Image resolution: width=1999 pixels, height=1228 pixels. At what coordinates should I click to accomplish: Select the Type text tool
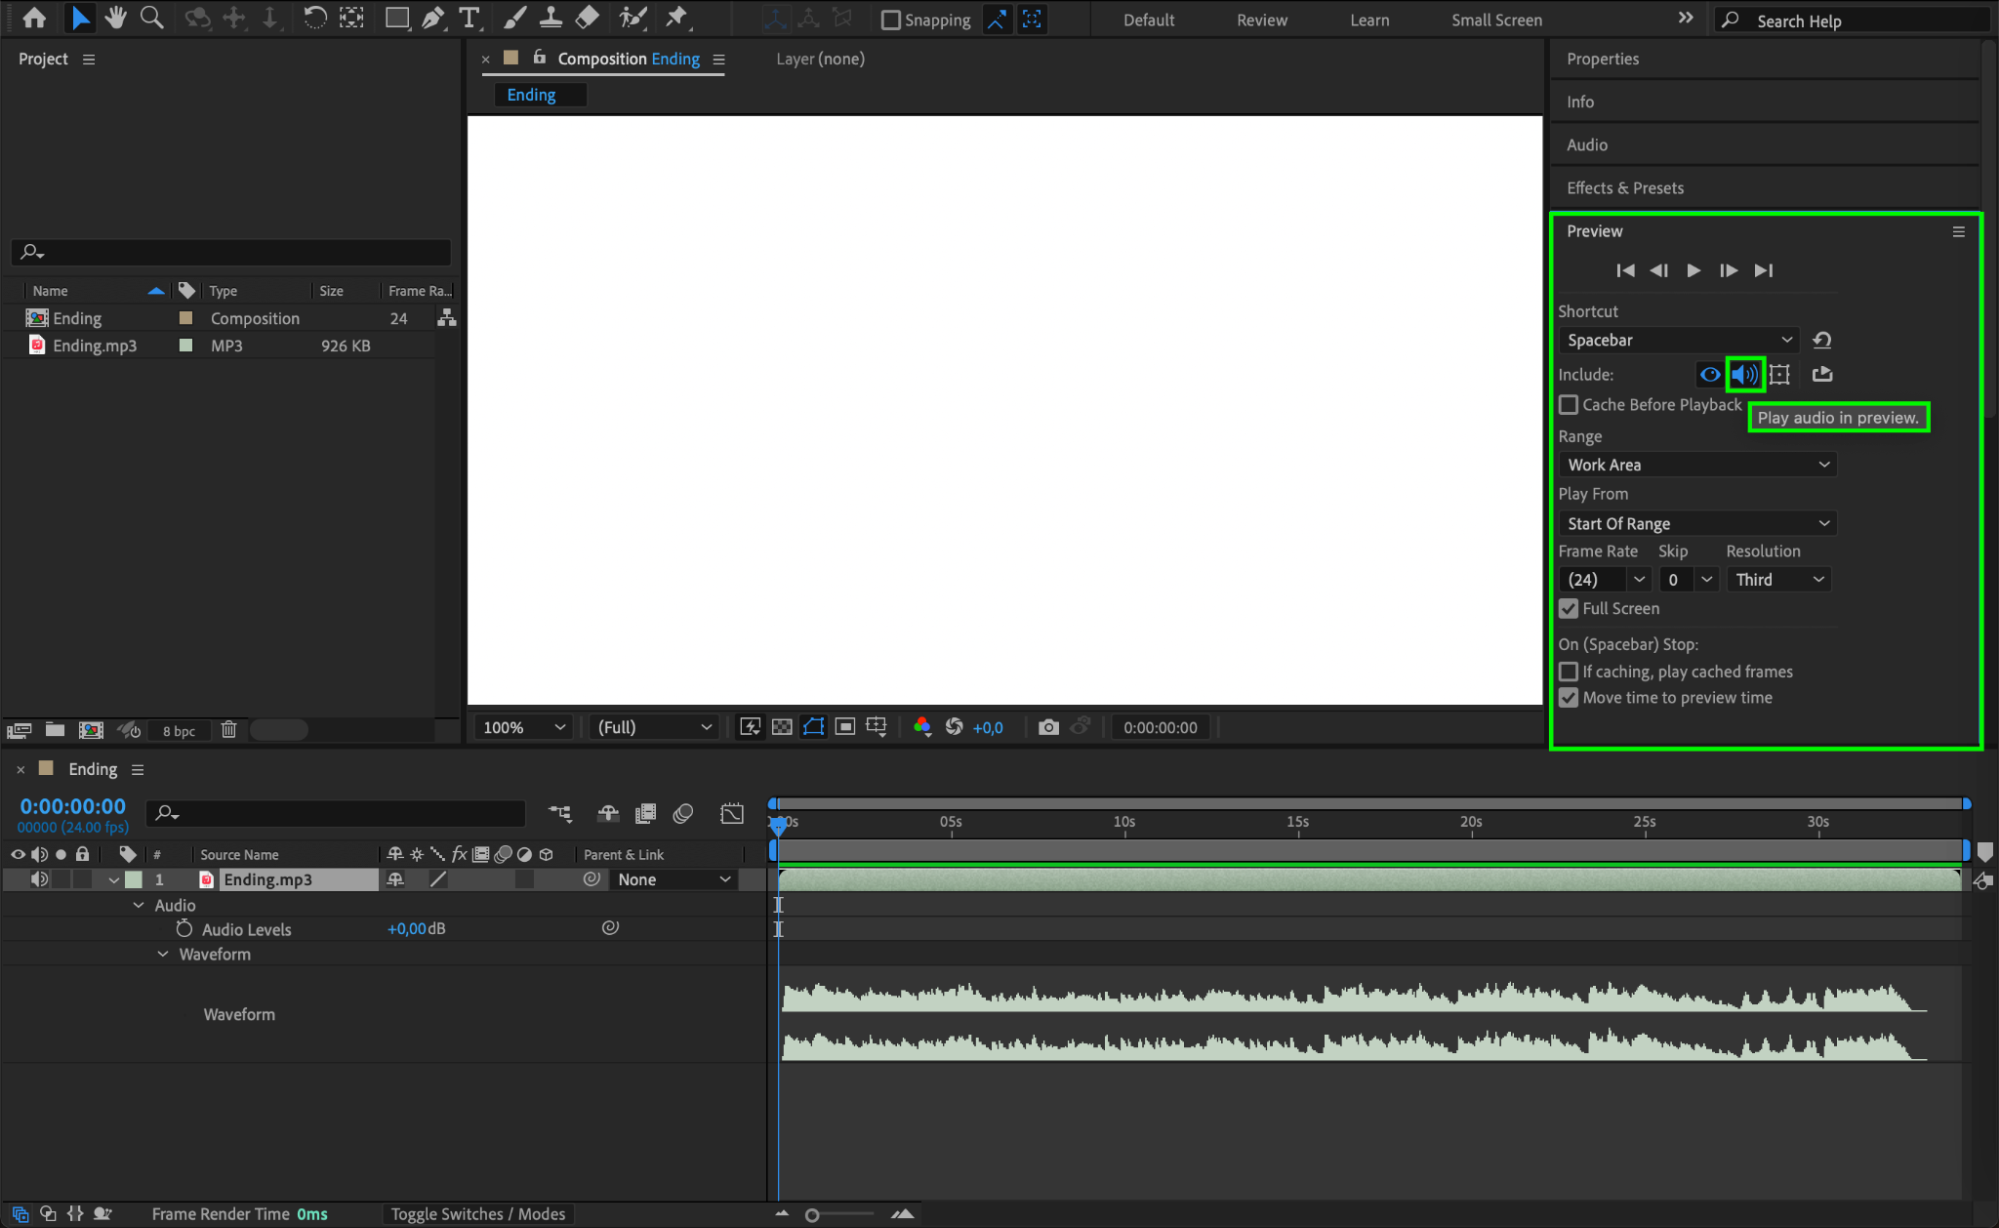[468, 17]
